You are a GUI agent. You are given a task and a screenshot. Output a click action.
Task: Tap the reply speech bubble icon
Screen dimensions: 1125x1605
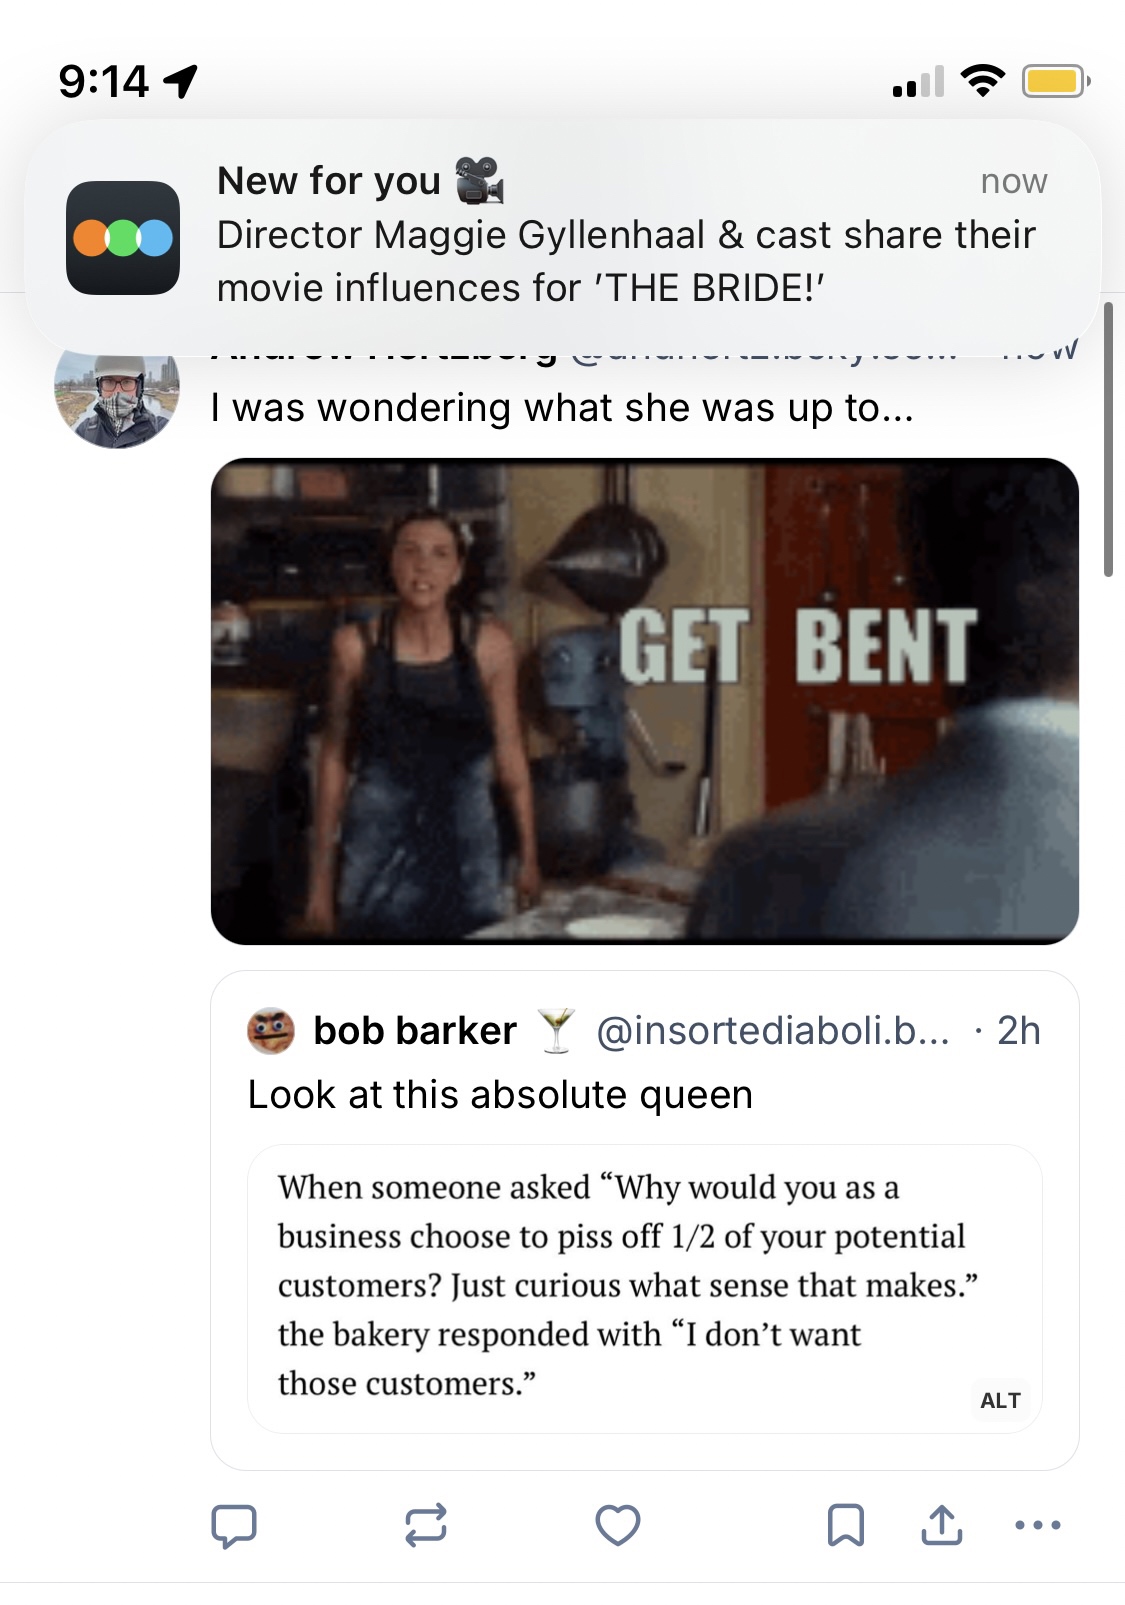tap(234, 1526)
